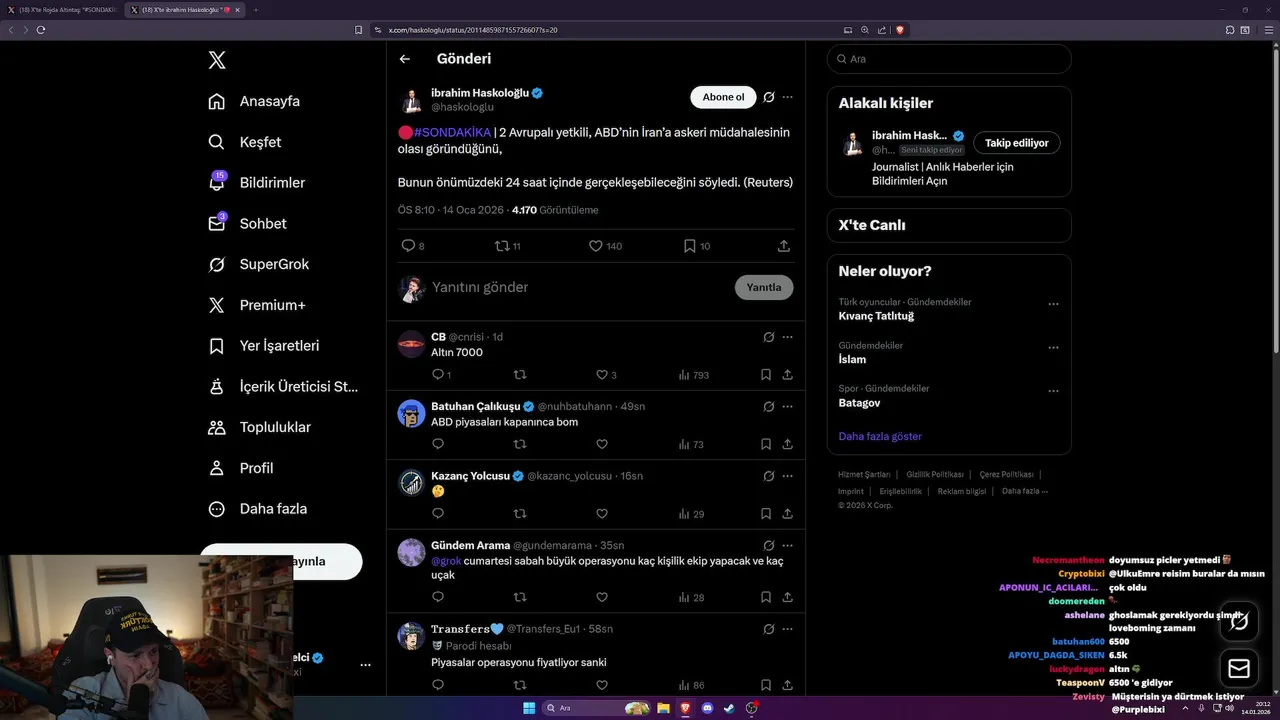The image size is (1280, 720).
Task: Open floating messages envelope button
Action: tap(1239, 669)
